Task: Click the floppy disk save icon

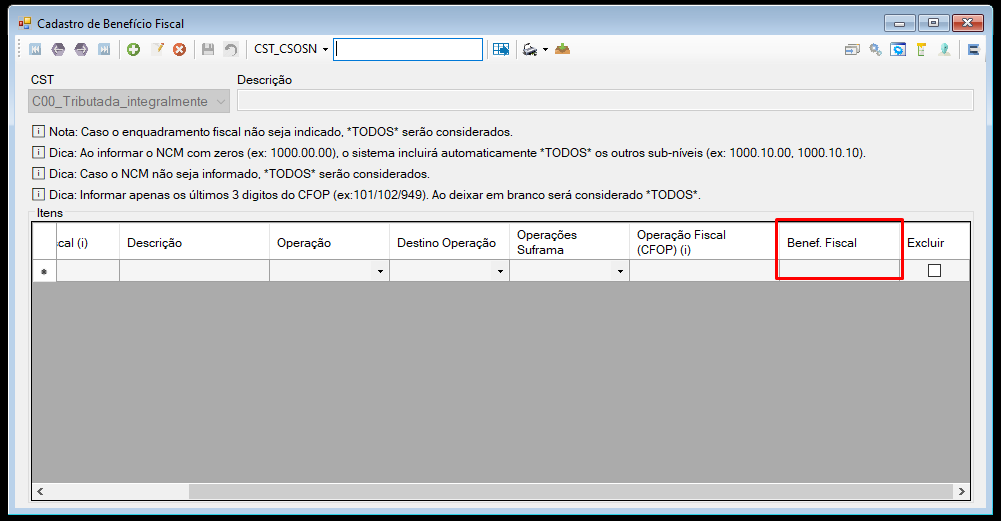Action: [207, 49]
